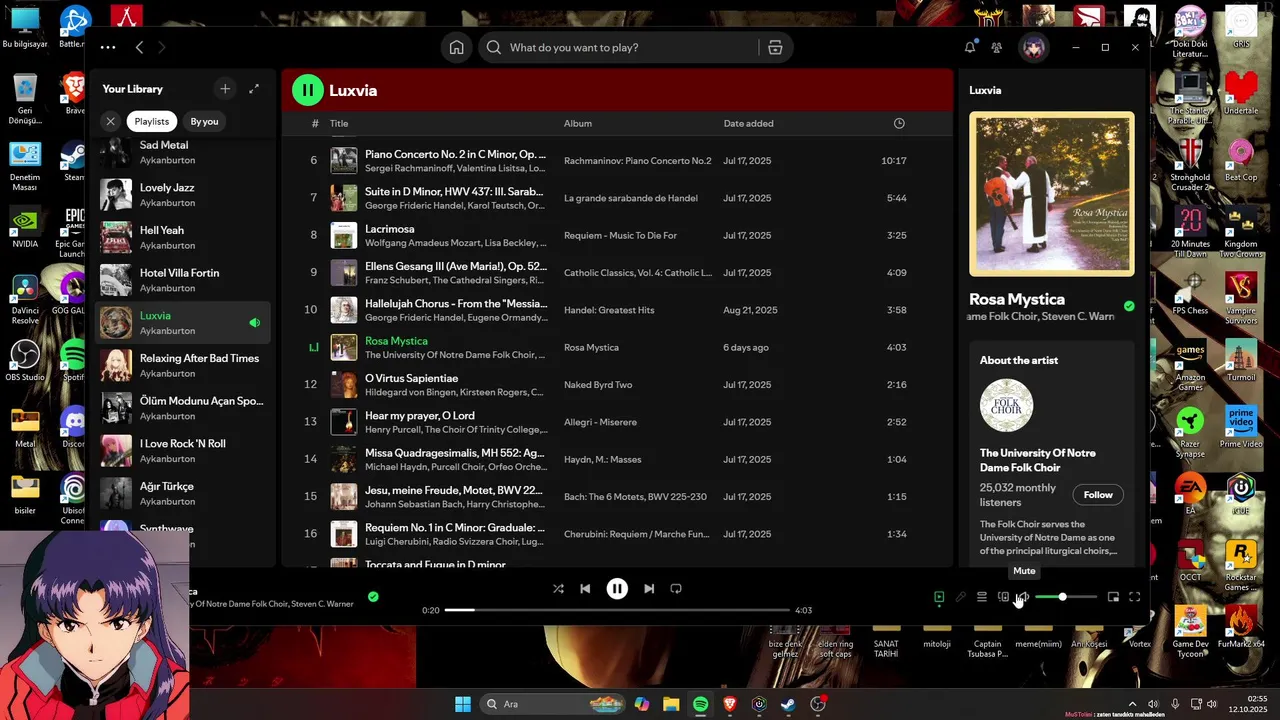
Task: Open the lyrics microphone icon
Action: [960, 597]
